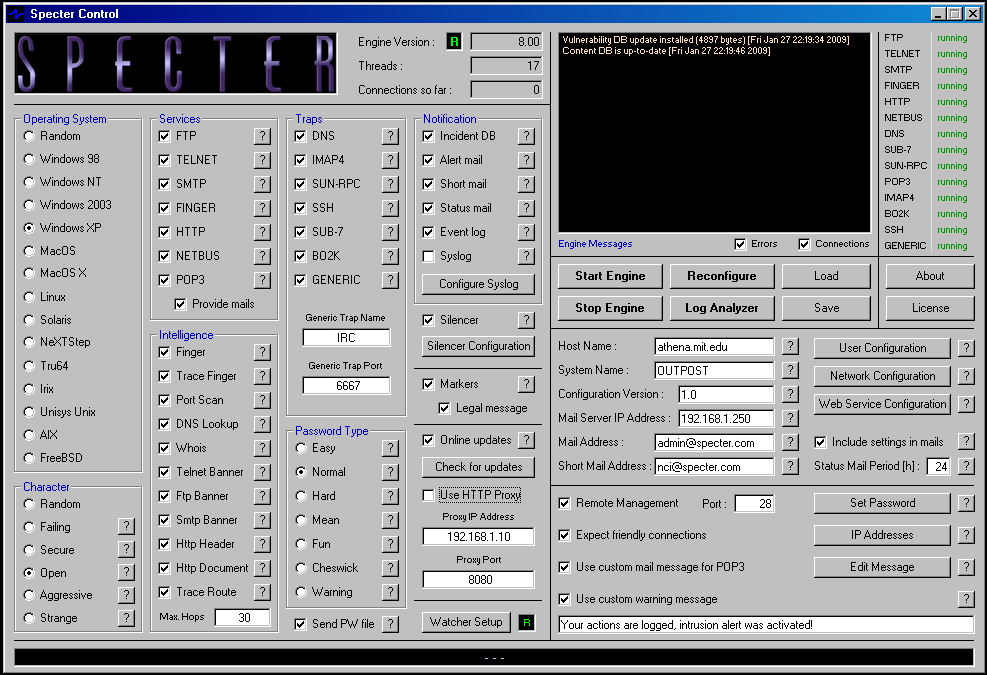
Task: Choose the Hard password type
Action: point(301,496)
